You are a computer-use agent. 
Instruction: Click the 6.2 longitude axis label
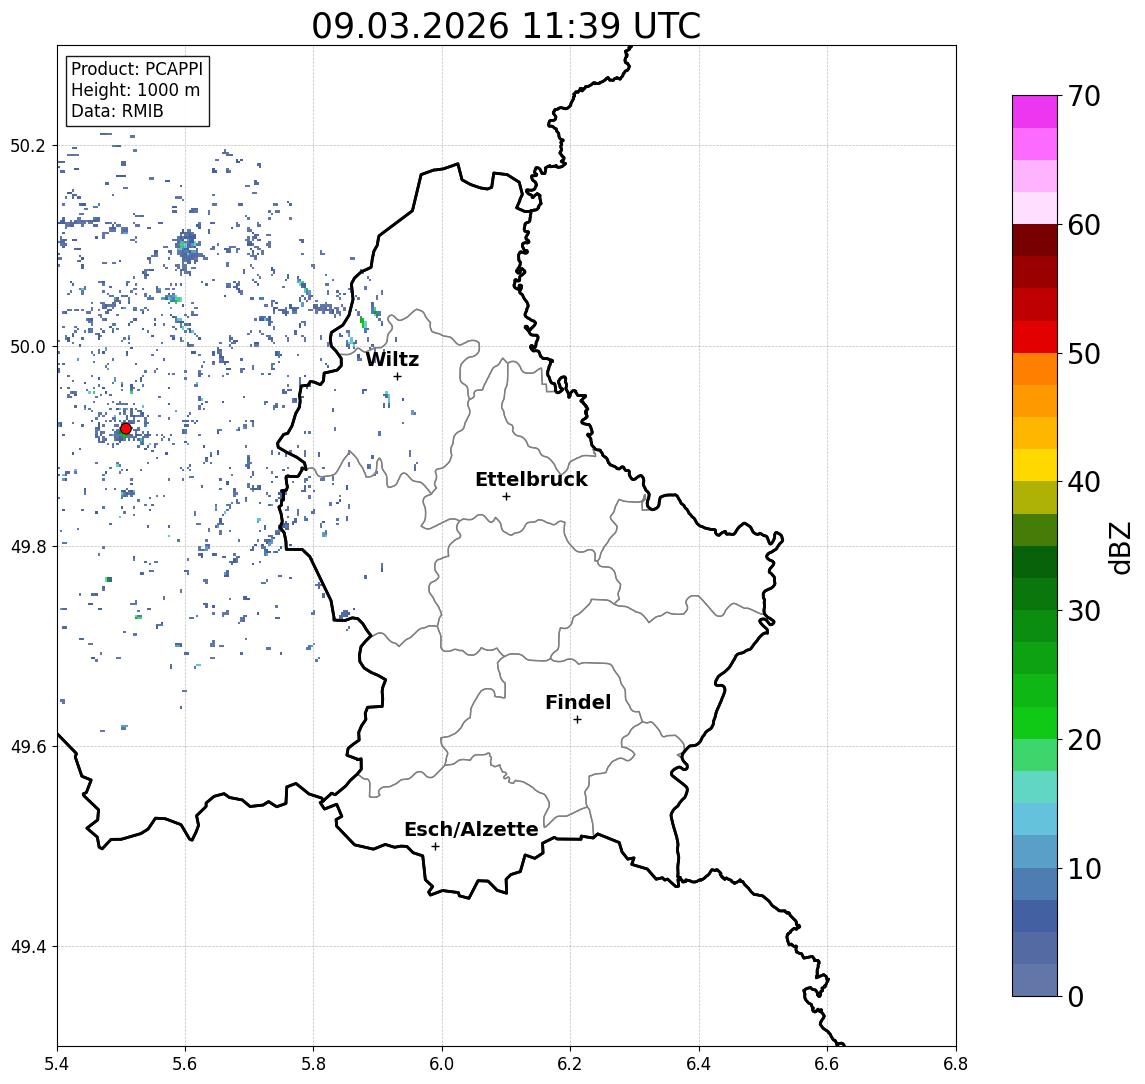click(570, 1064)
